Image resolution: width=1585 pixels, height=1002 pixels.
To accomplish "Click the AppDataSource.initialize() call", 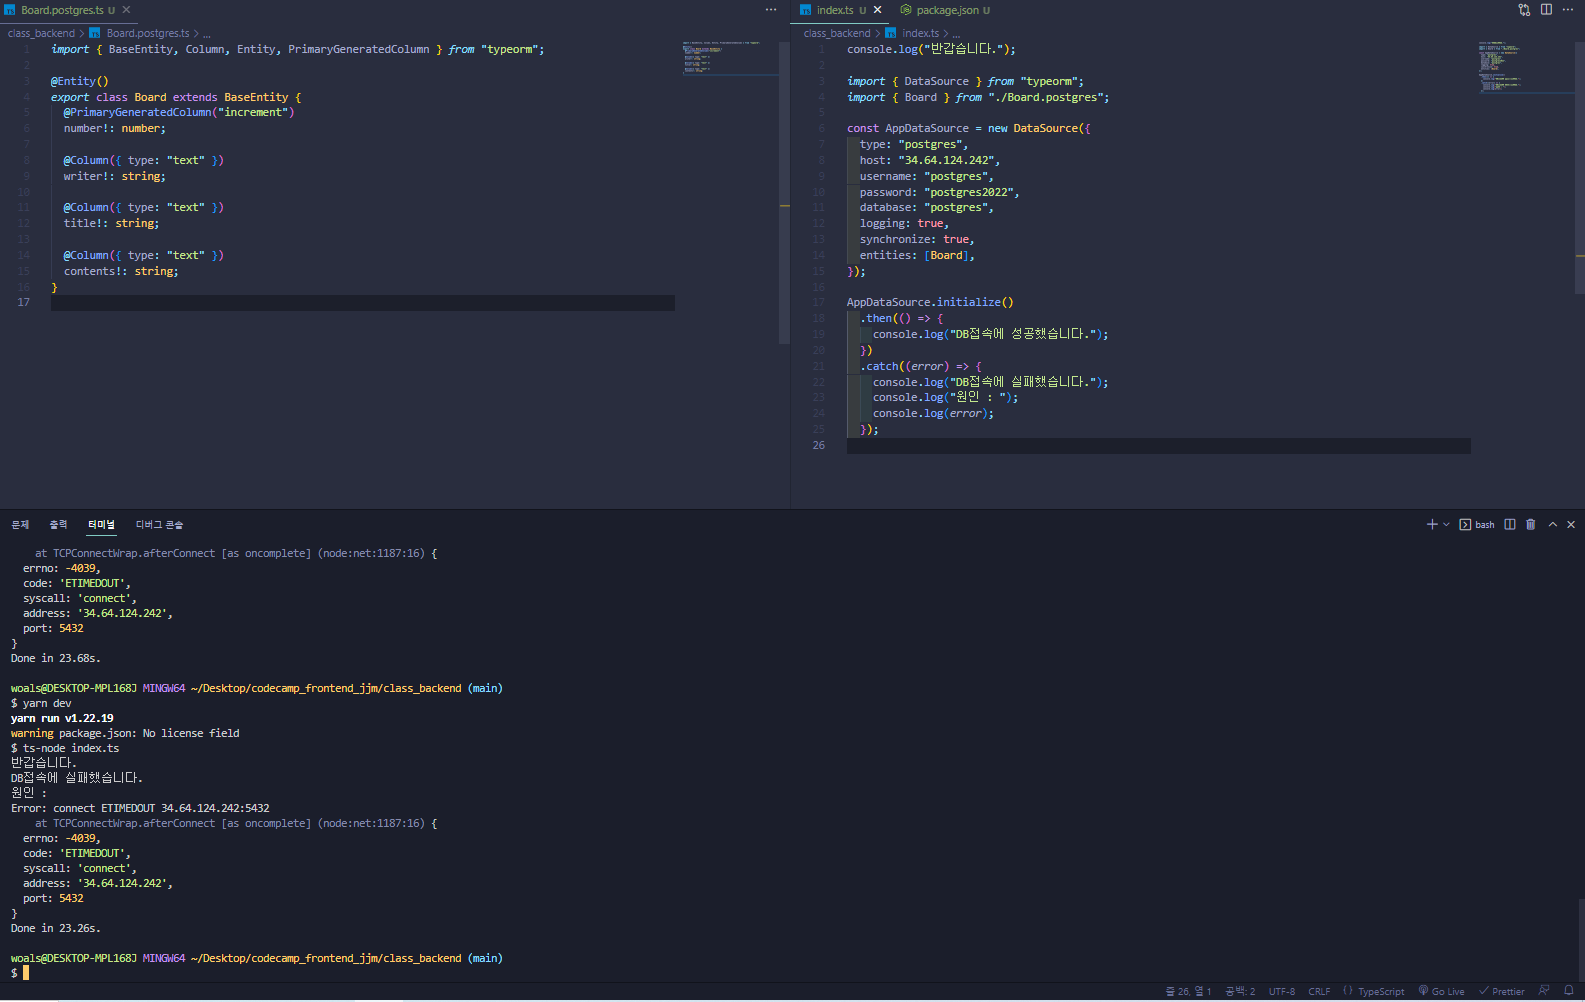I will tap(930, 303).
